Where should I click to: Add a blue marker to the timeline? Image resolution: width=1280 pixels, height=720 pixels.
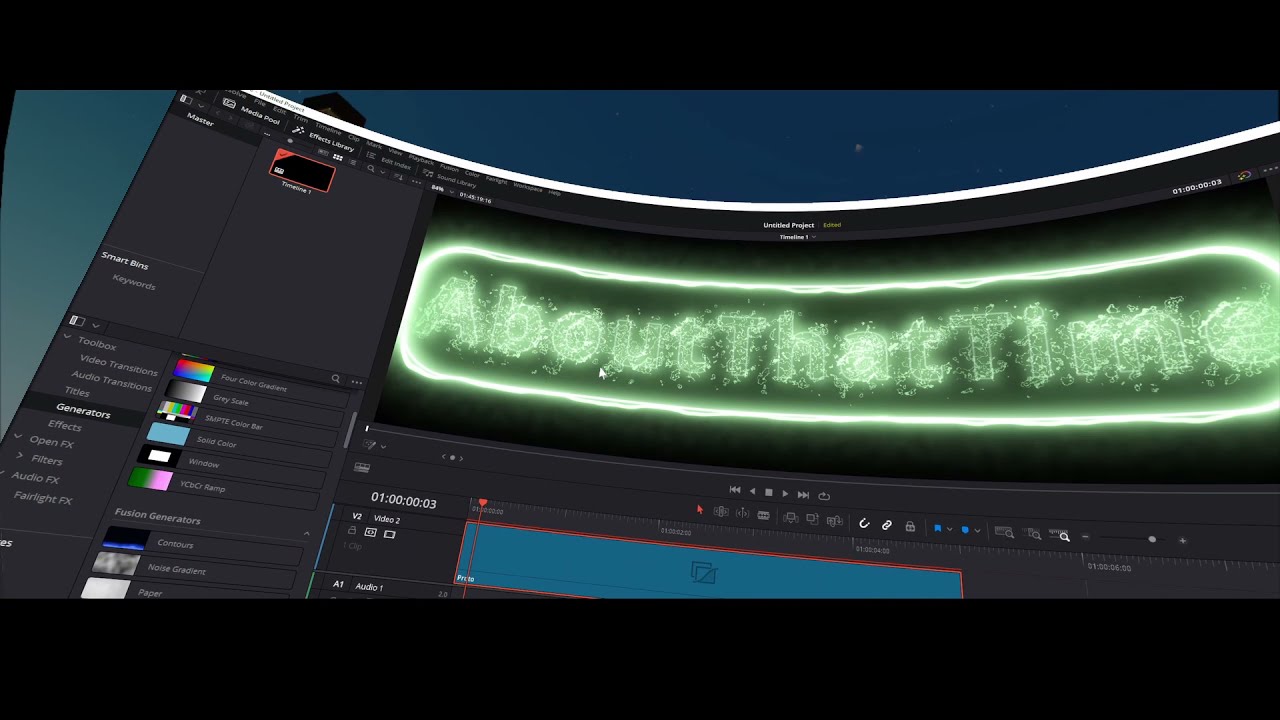[965, 530]
